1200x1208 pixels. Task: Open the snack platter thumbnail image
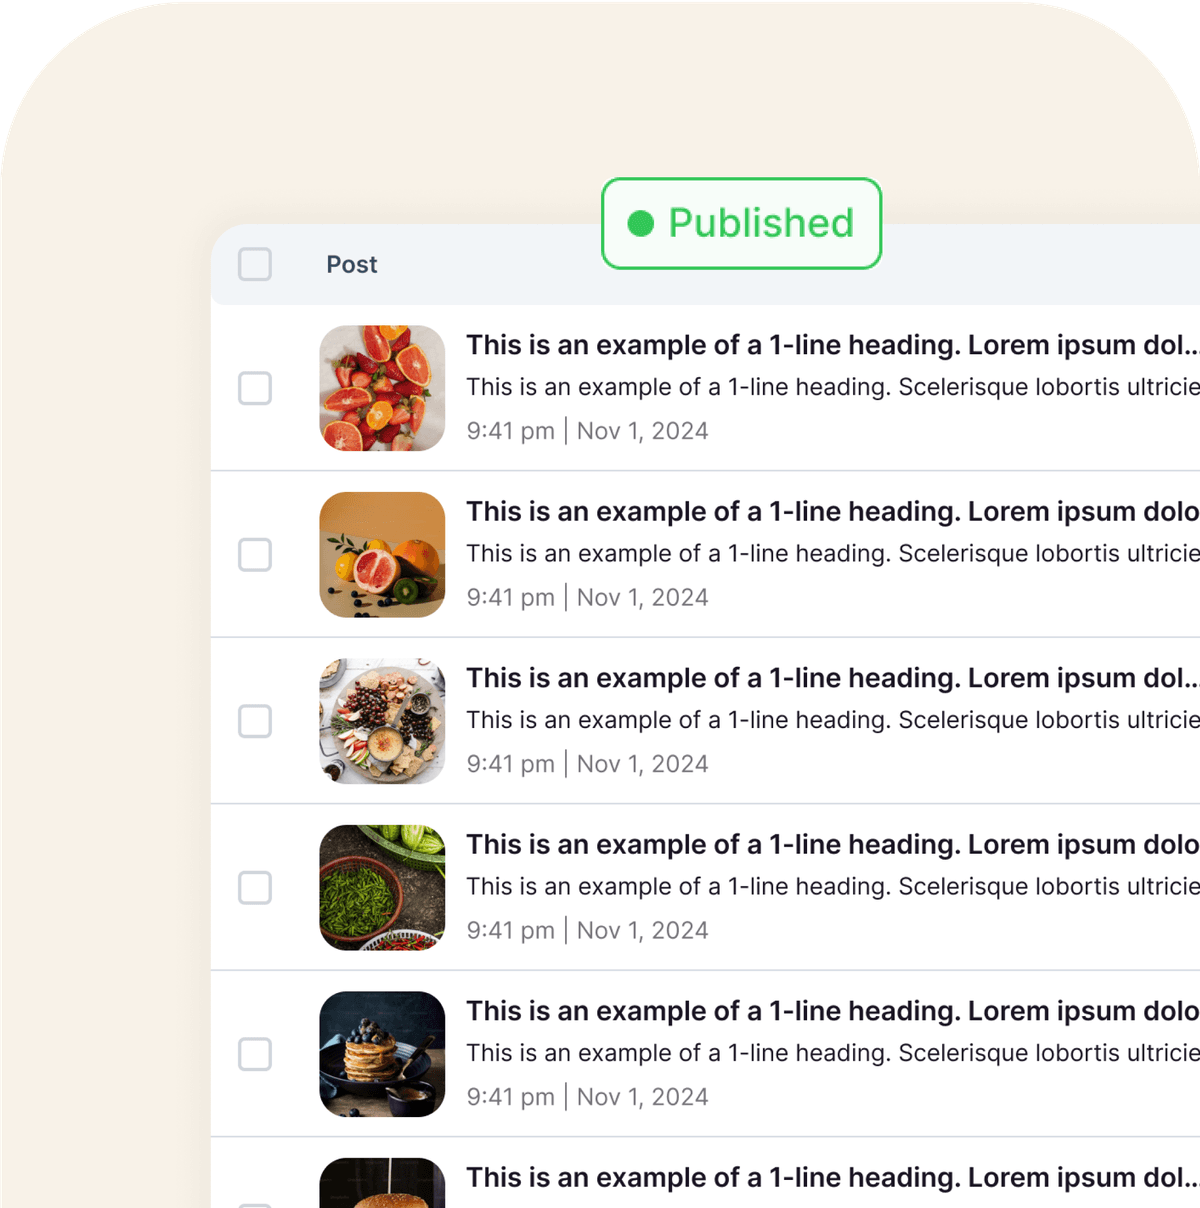tap(382, 721)
